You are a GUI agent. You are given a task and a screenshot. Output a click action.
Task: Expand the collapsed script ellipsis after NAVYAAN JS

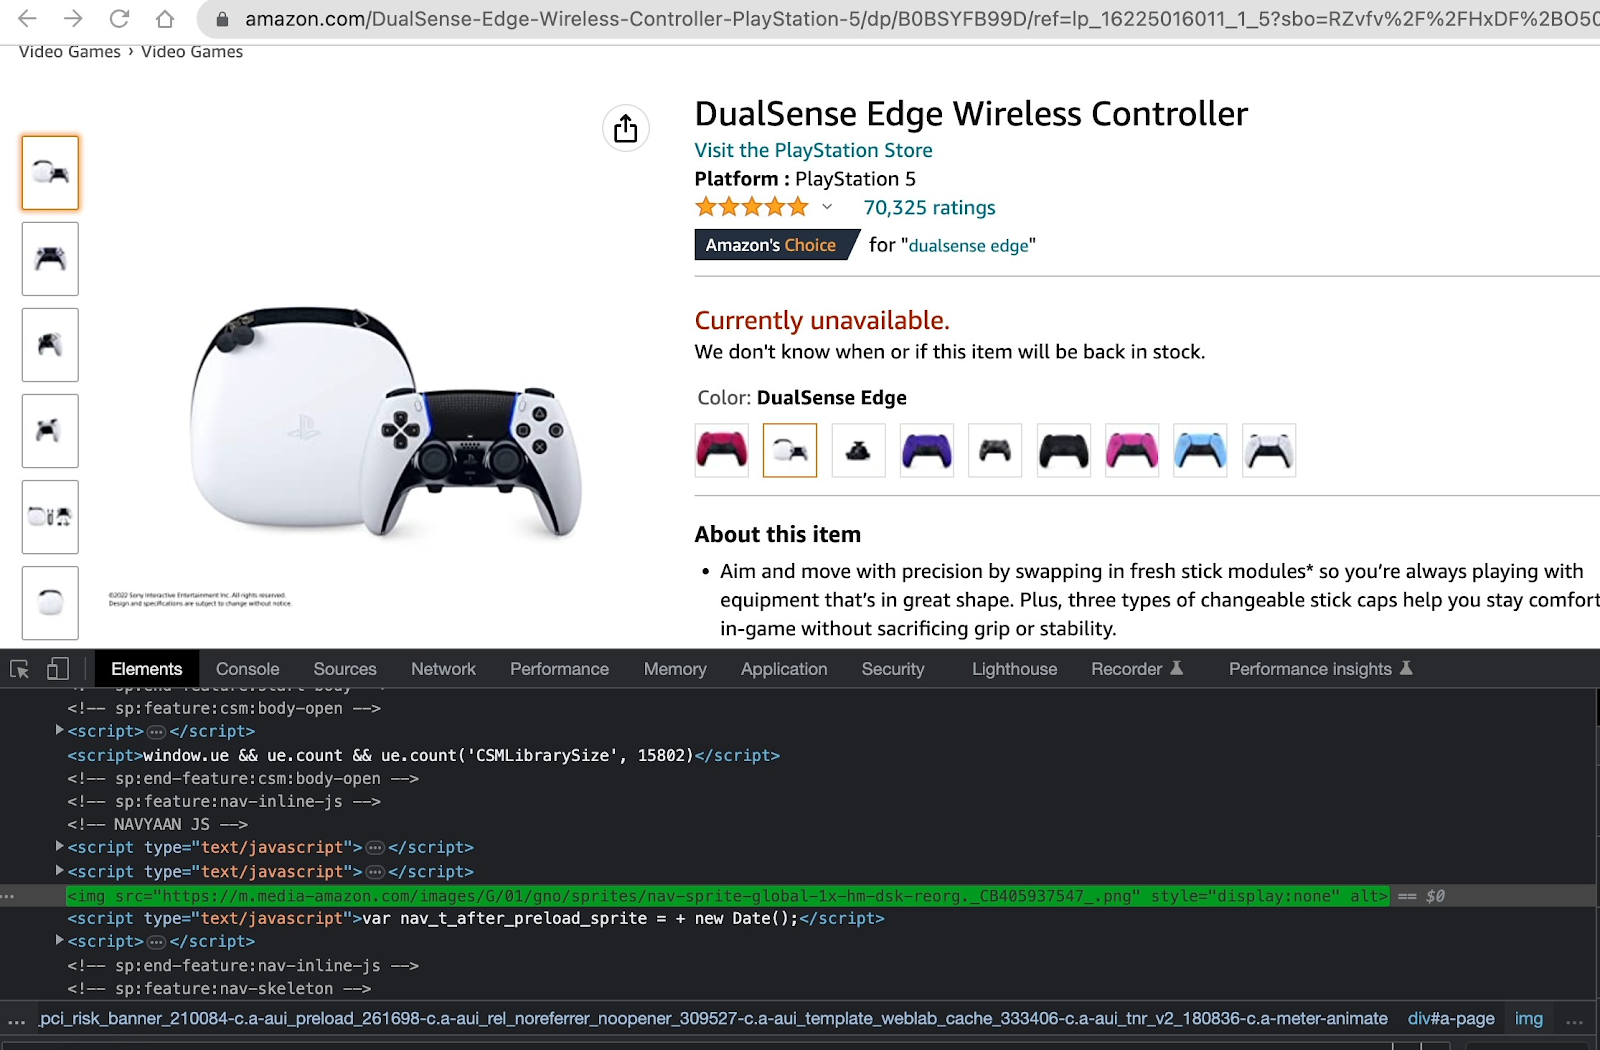click(x=375, y=848)
